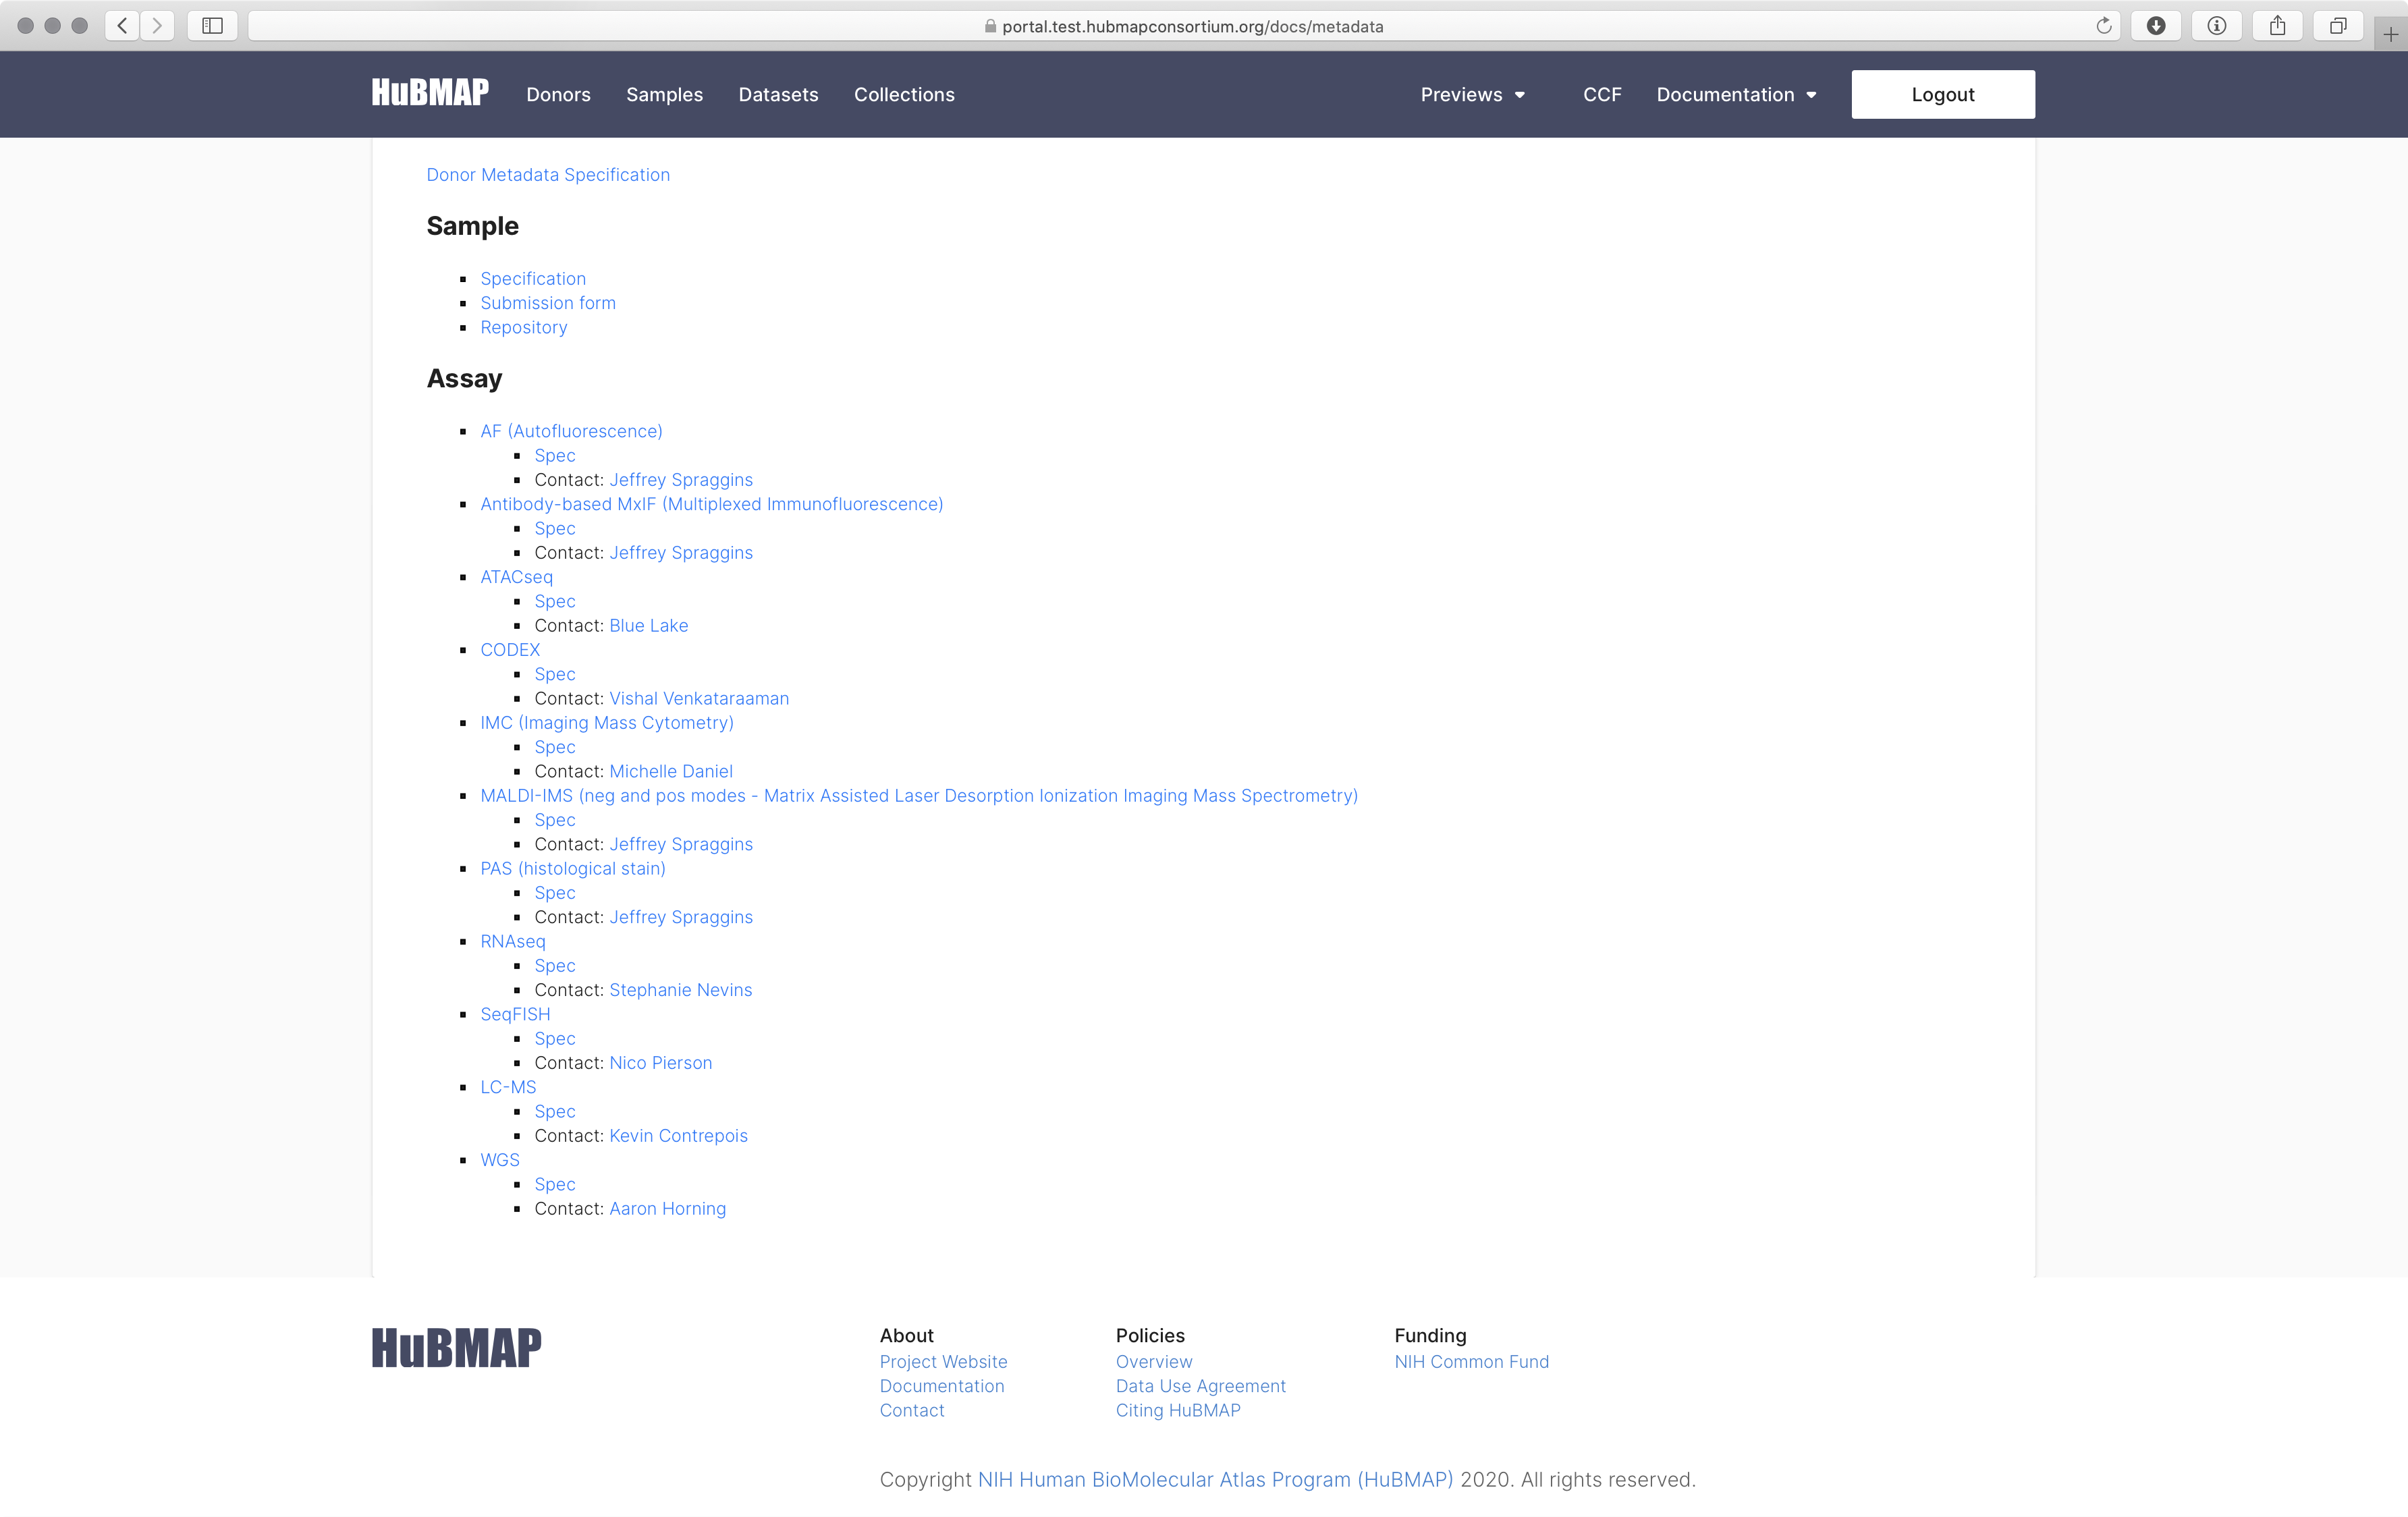2408x1517 pixels.
Task: Show the page information popover
Action: pyautogui.click(x=2217, y=26)
